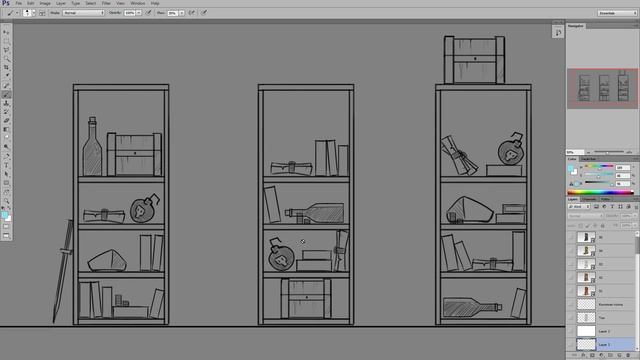Select the Crop tool
Screen dimensions: 640x360
coord(6,67)
